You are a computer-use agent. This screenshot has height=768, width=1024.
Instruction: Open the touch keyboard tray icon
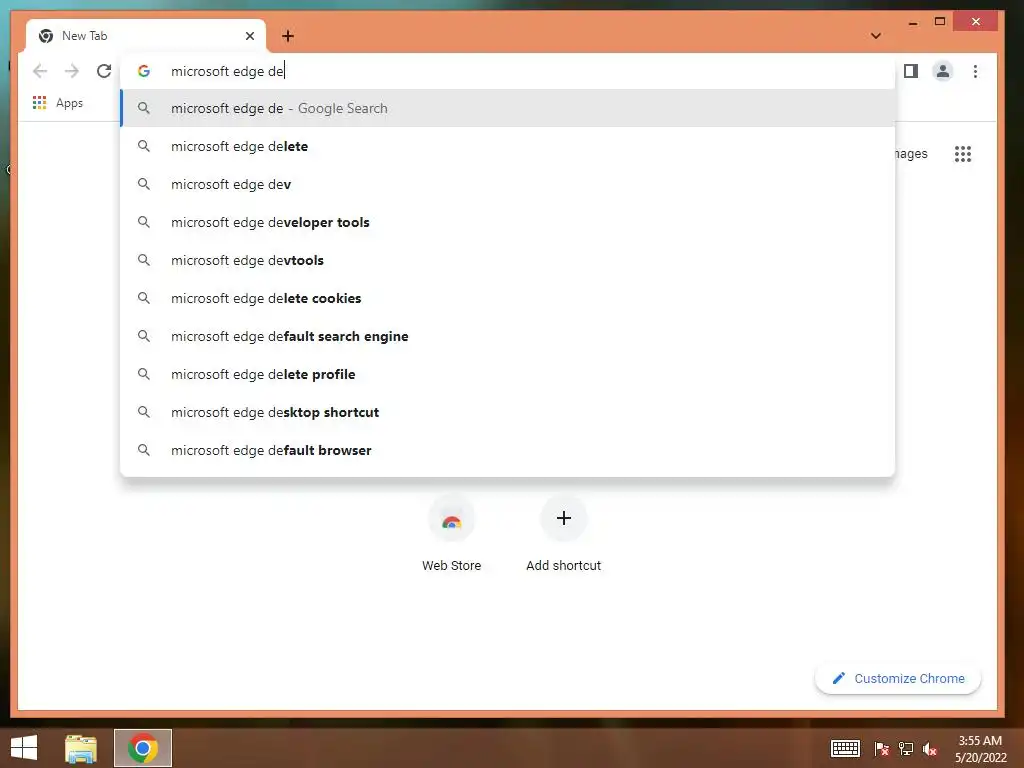coord(845,748)
